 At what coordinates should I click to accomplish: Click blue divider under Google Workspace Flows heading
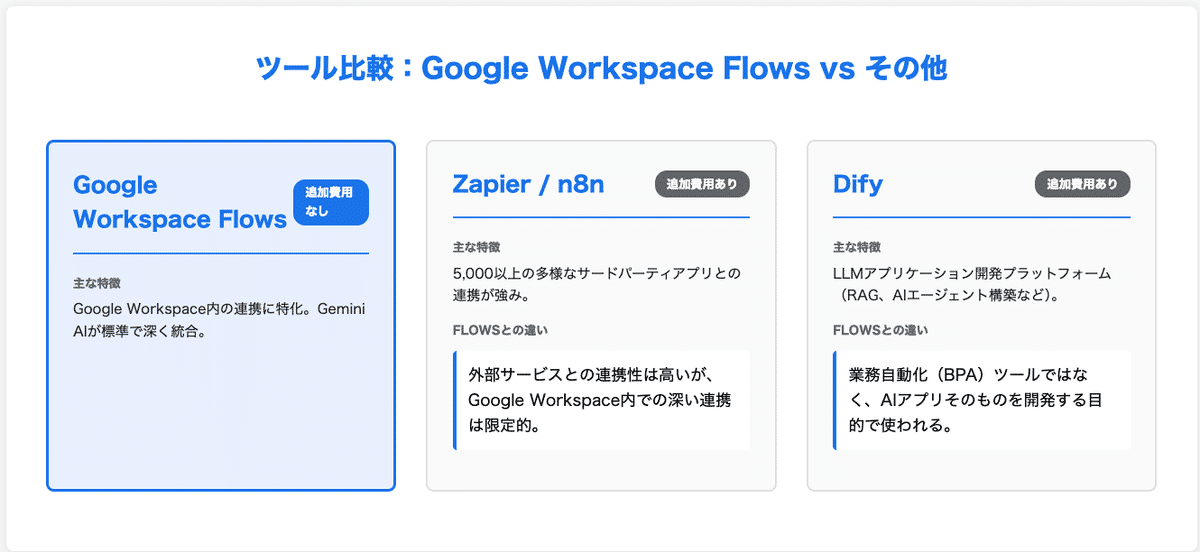tap(221, 254)
